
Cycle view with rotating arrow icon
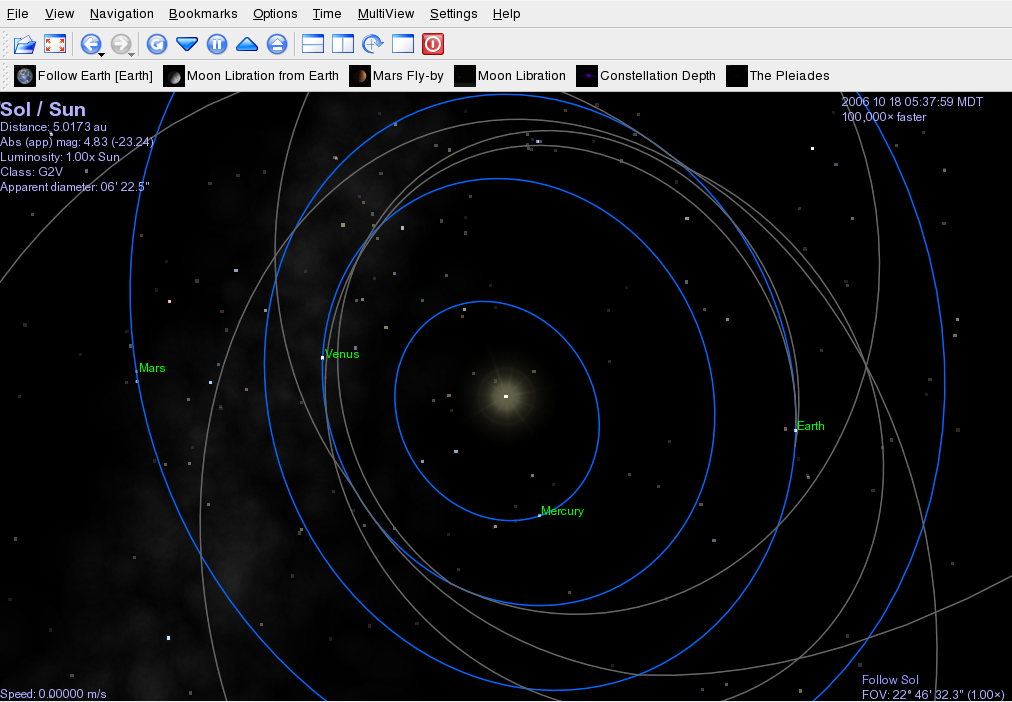(x=373, y=45)
